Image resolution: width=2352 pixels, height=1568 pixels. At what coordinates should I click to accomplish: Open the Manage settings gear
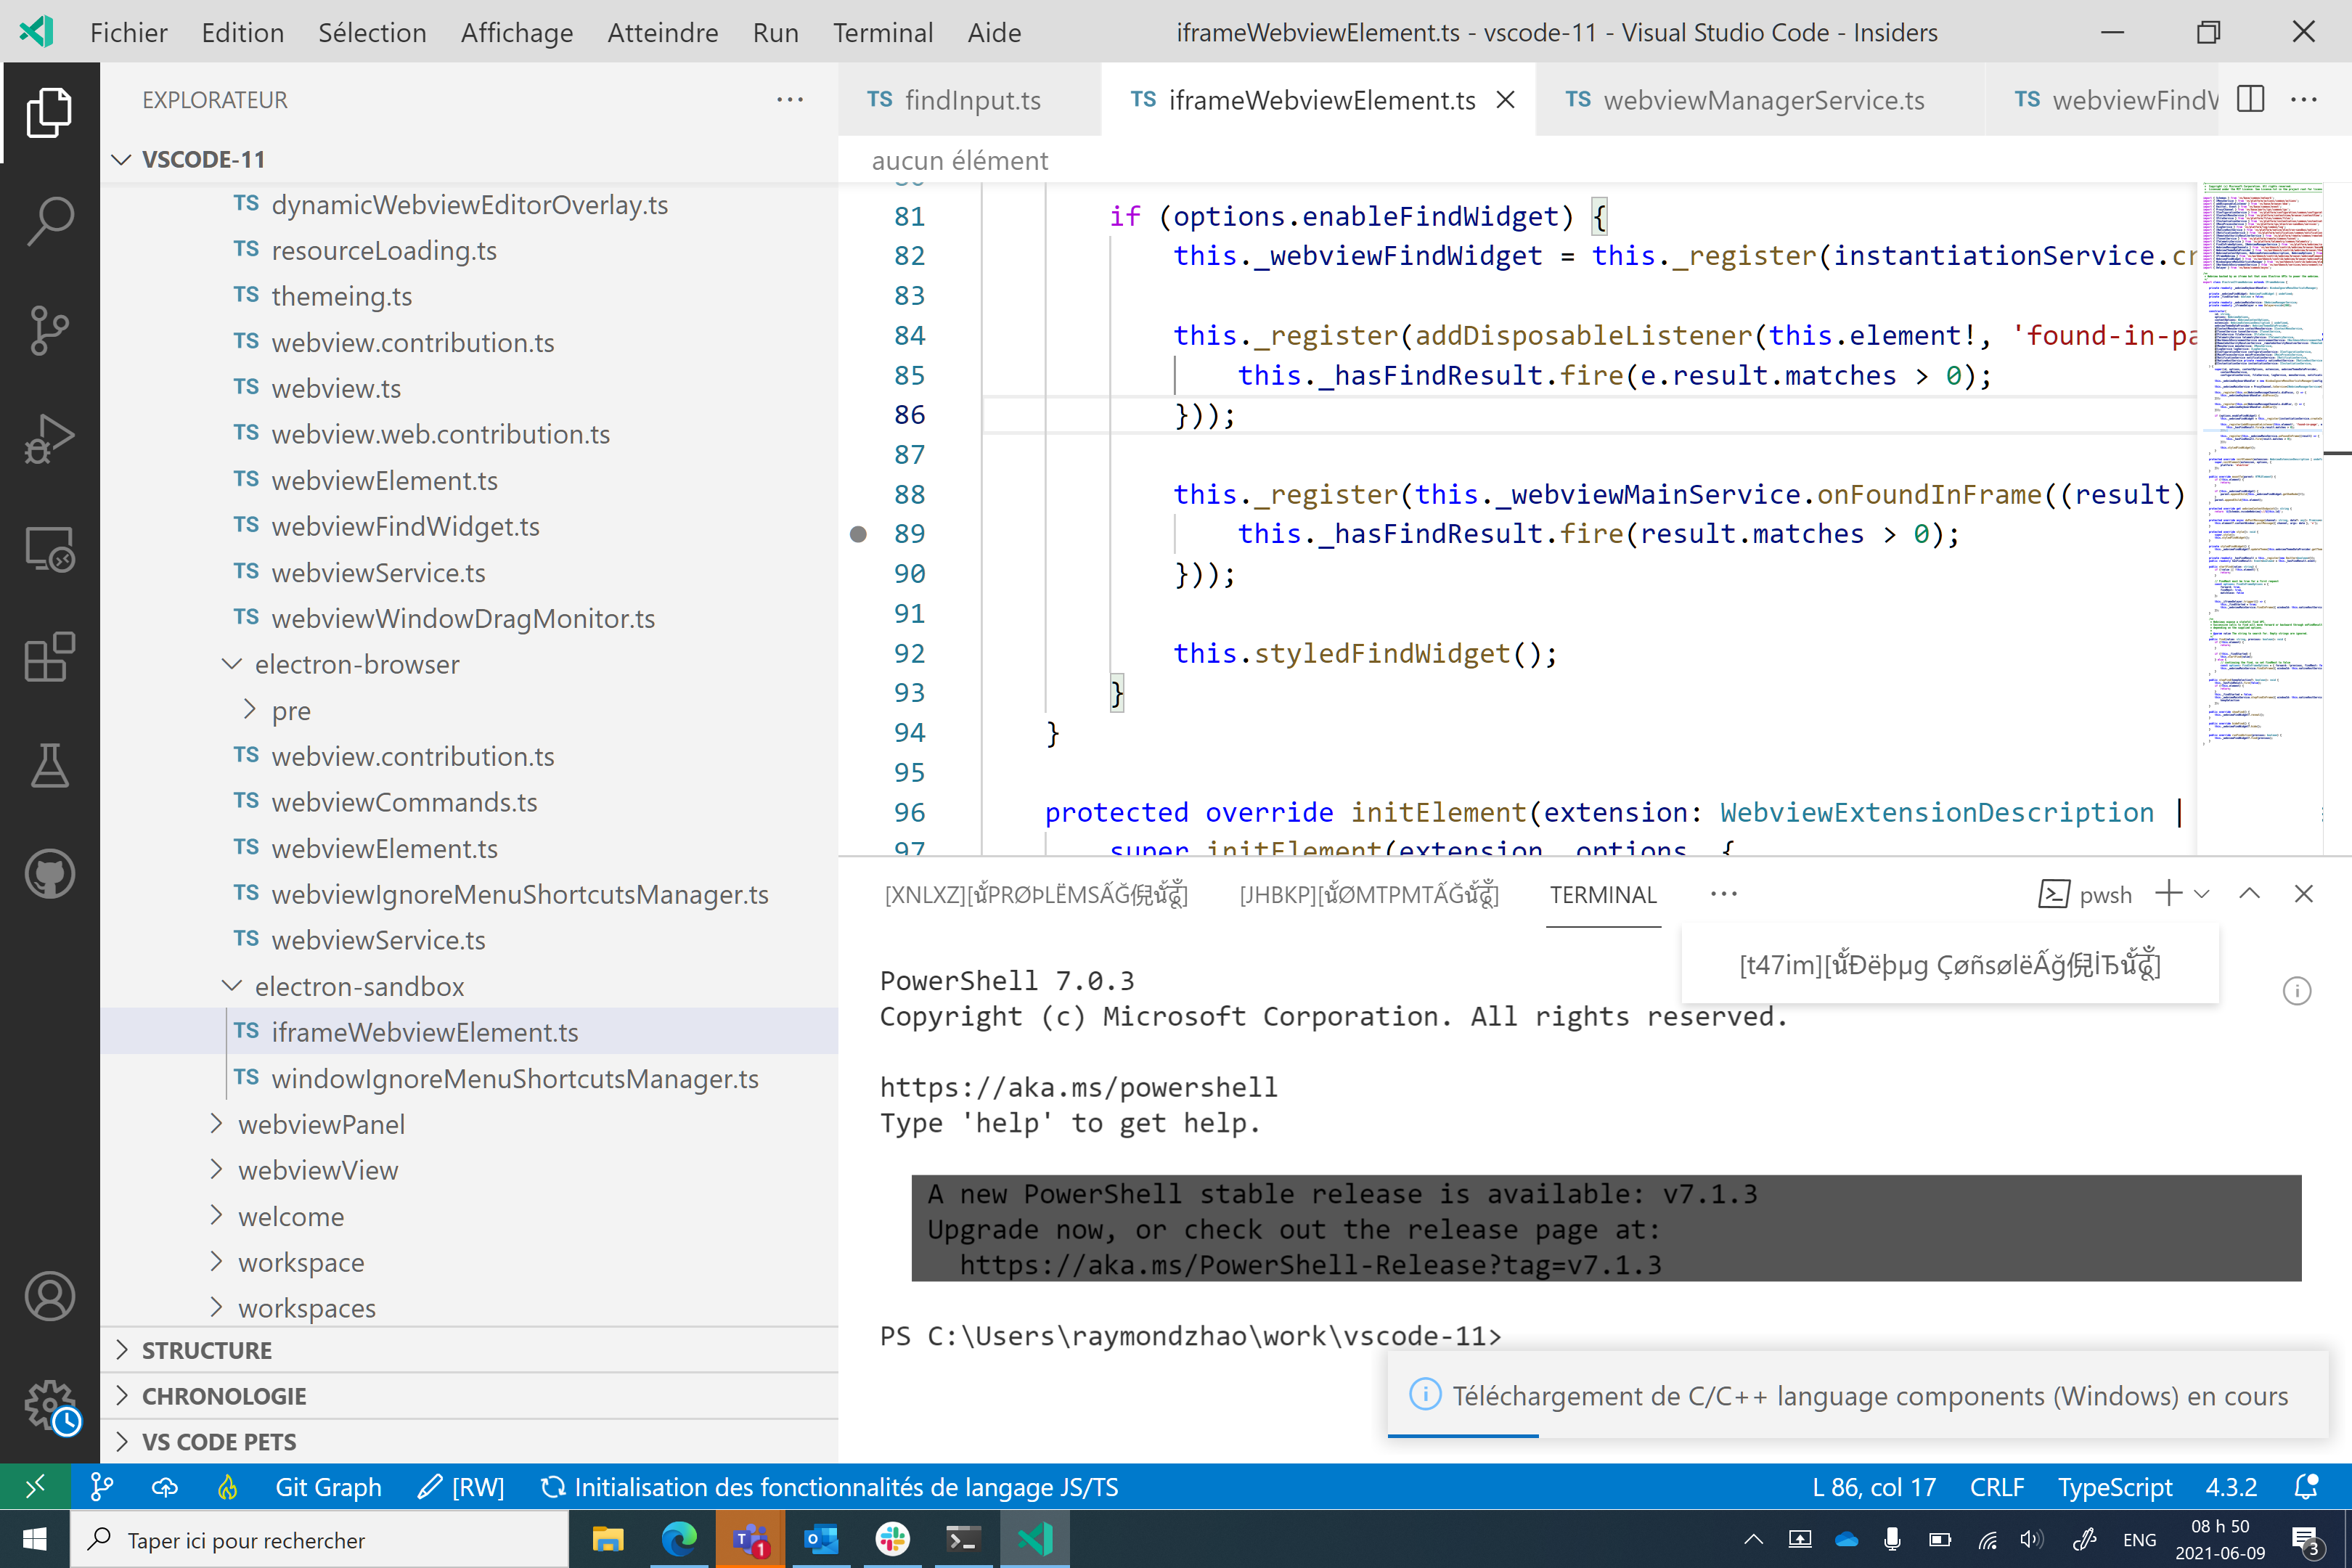[x=49, y=1405]
